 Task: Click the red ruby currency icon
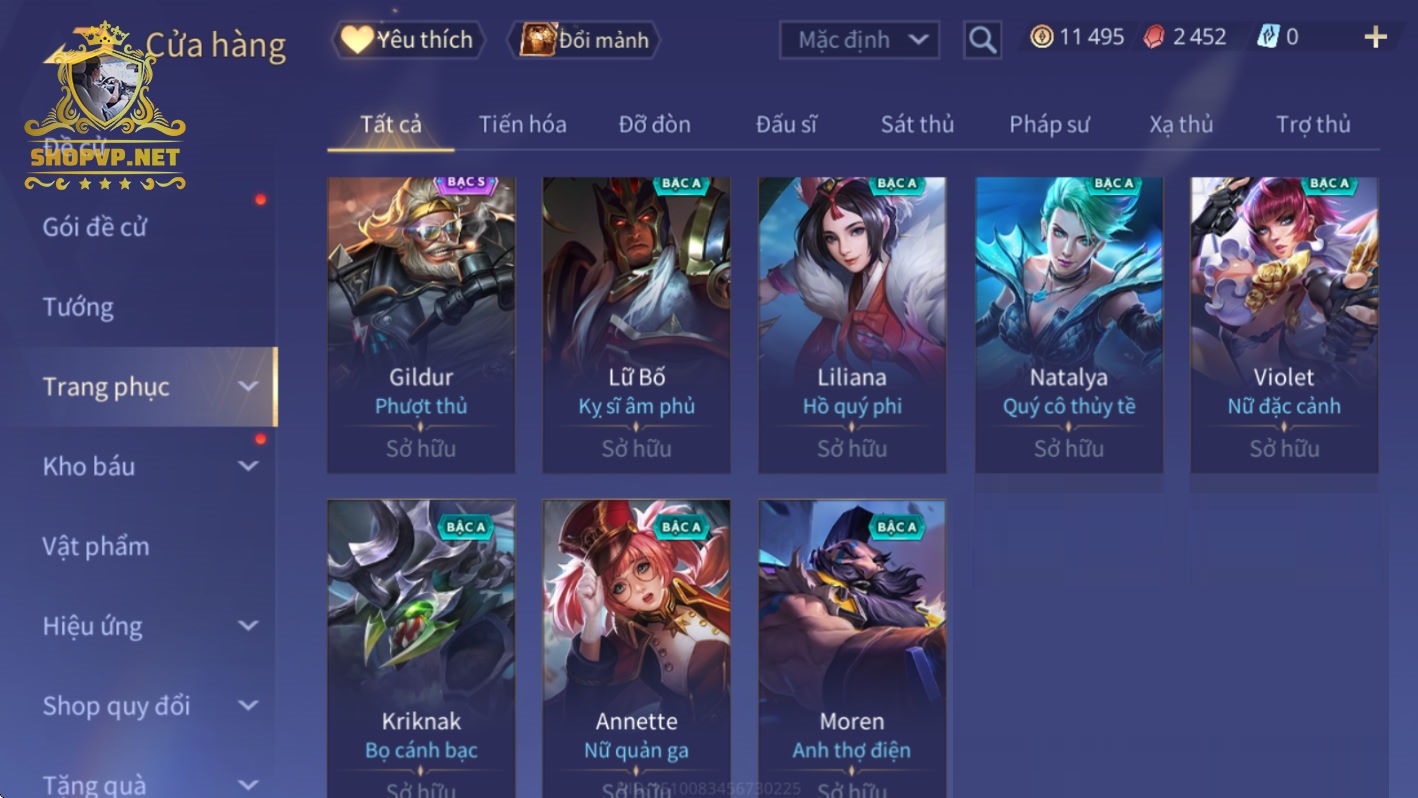(x=1154, y=37)
